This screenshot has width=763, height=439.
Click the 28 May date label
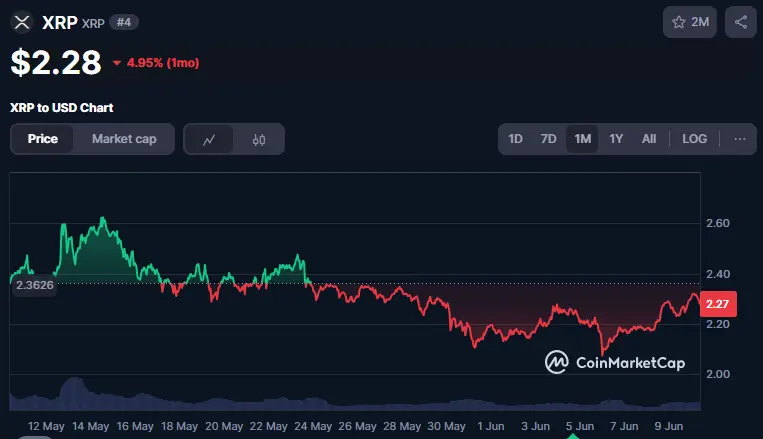pyautogui.click(x=402, y=426)
